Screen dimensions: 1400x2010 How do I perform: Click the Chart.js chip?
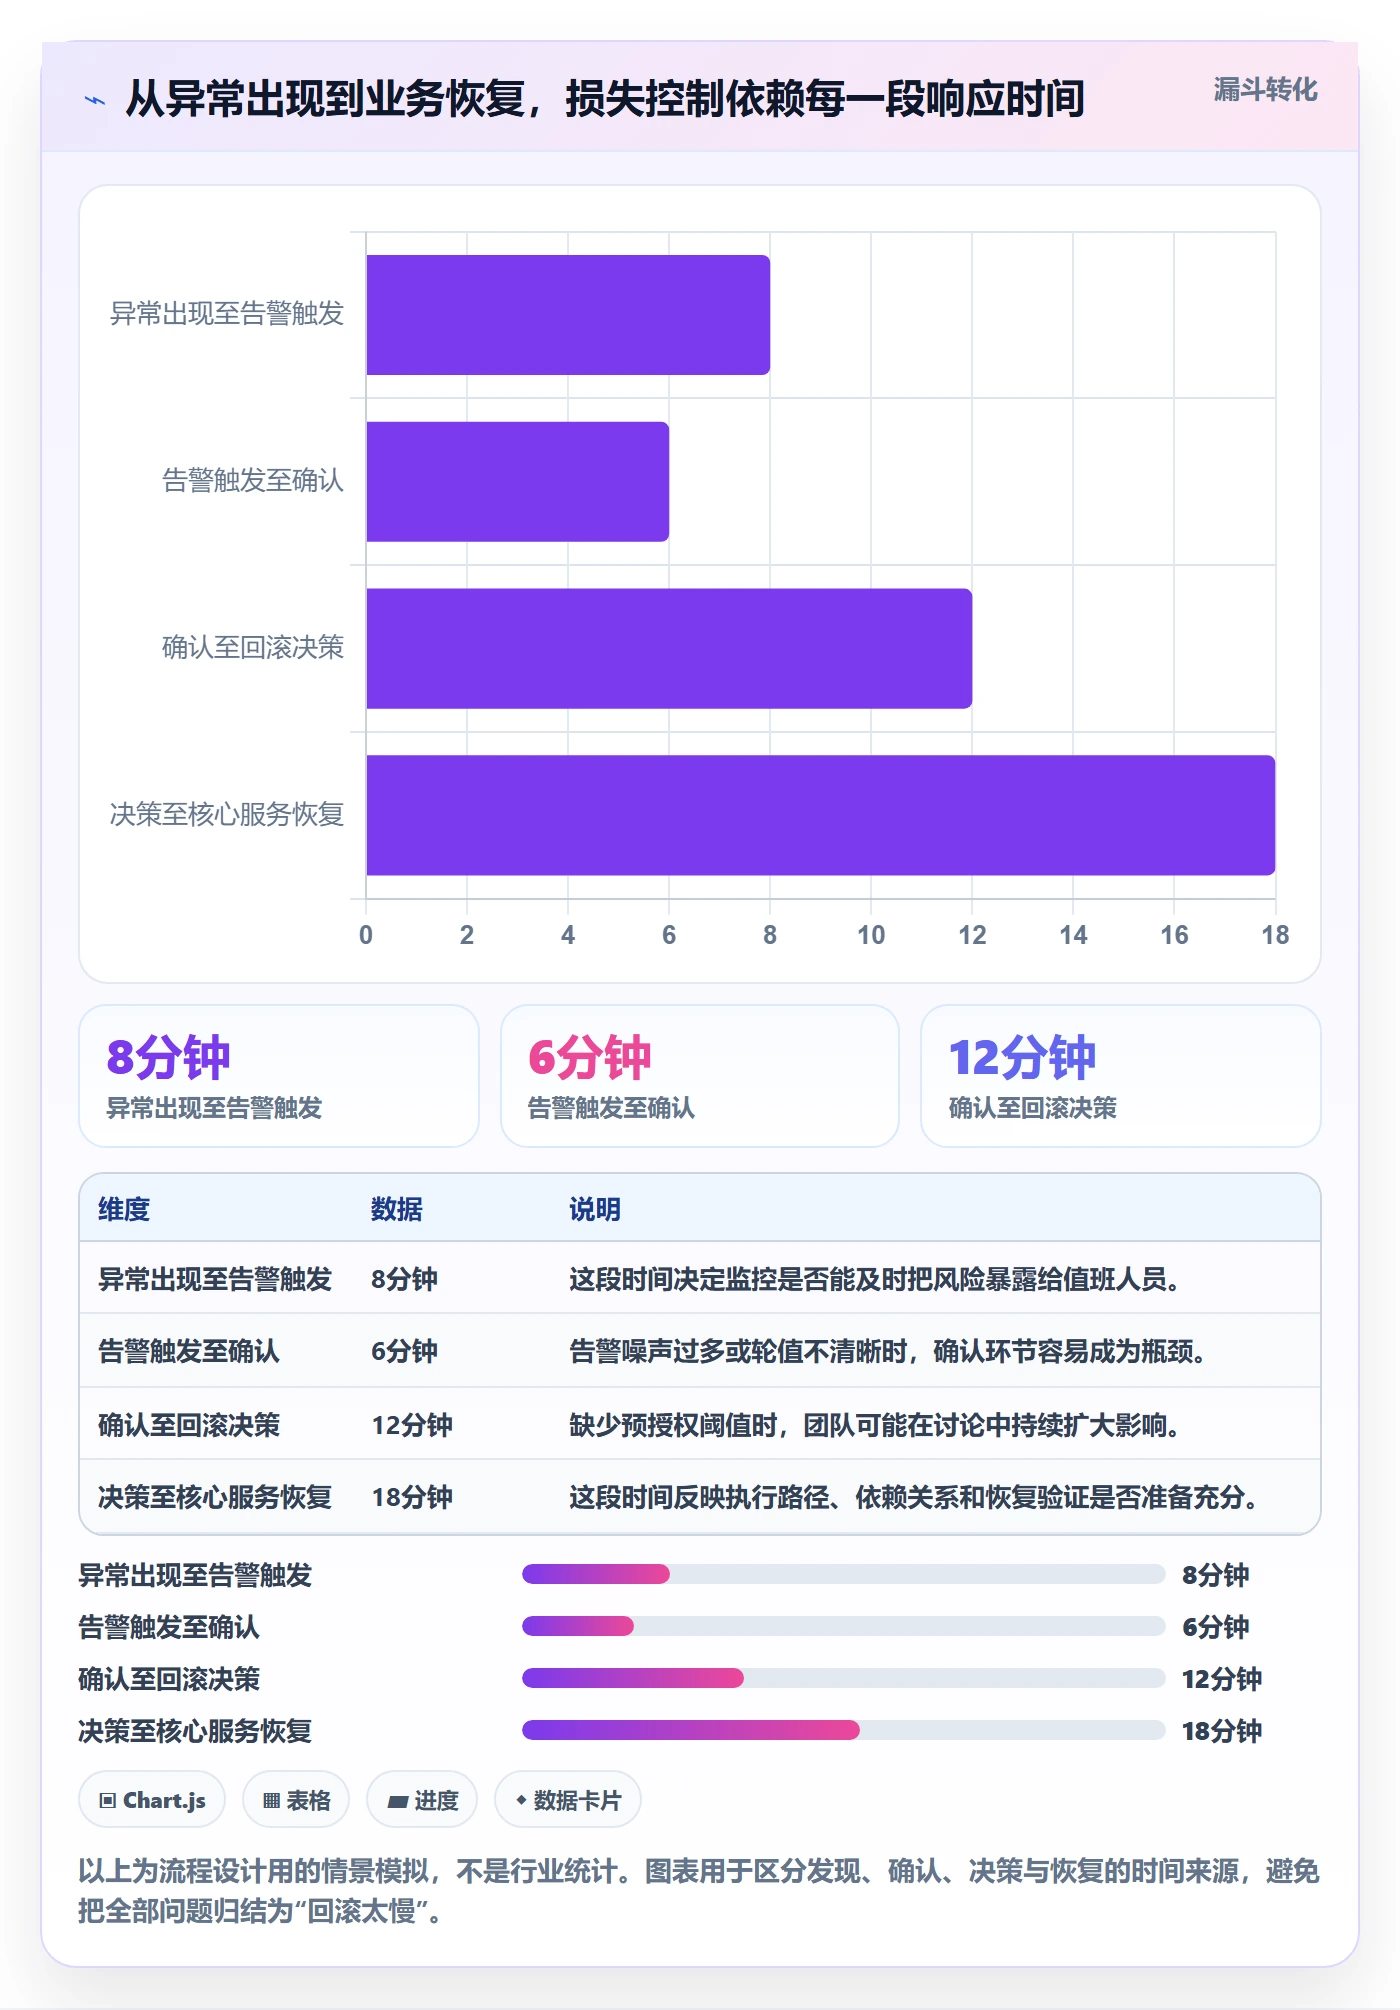(152, 1800)
